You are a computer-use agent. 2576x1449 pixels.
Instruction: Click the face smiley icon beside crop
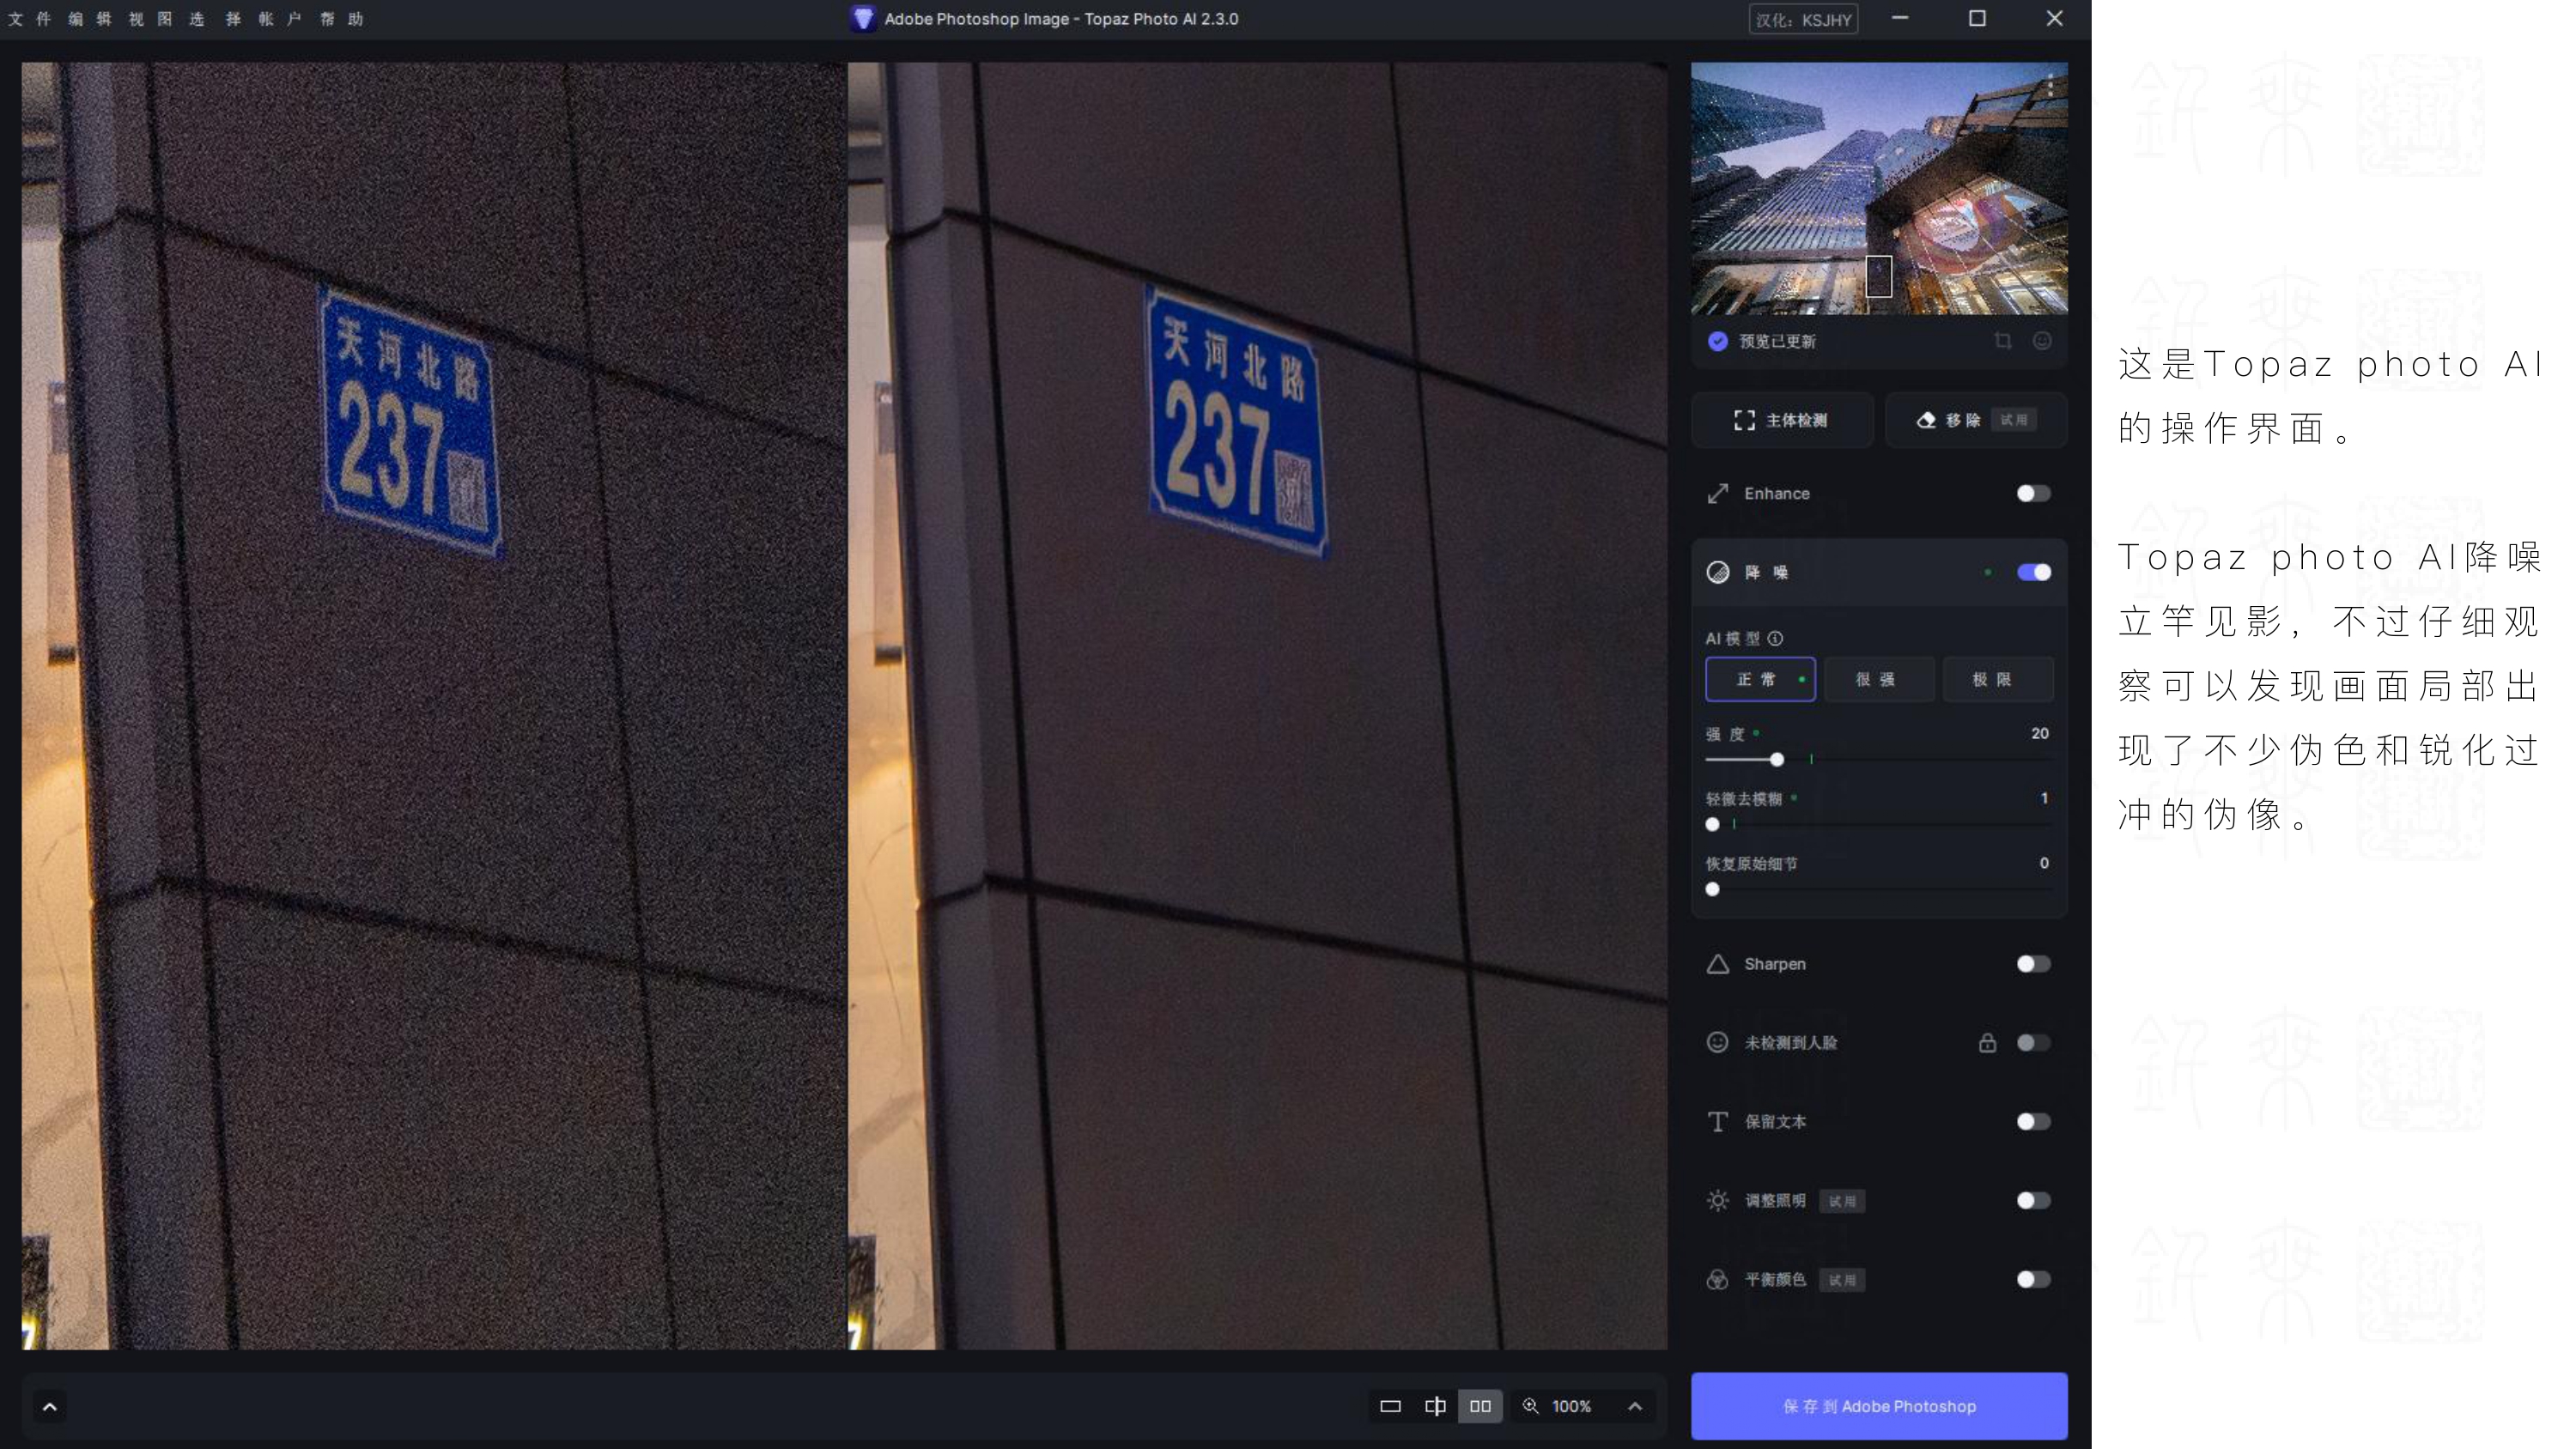pyautogui.click(x=2042, y=341)
